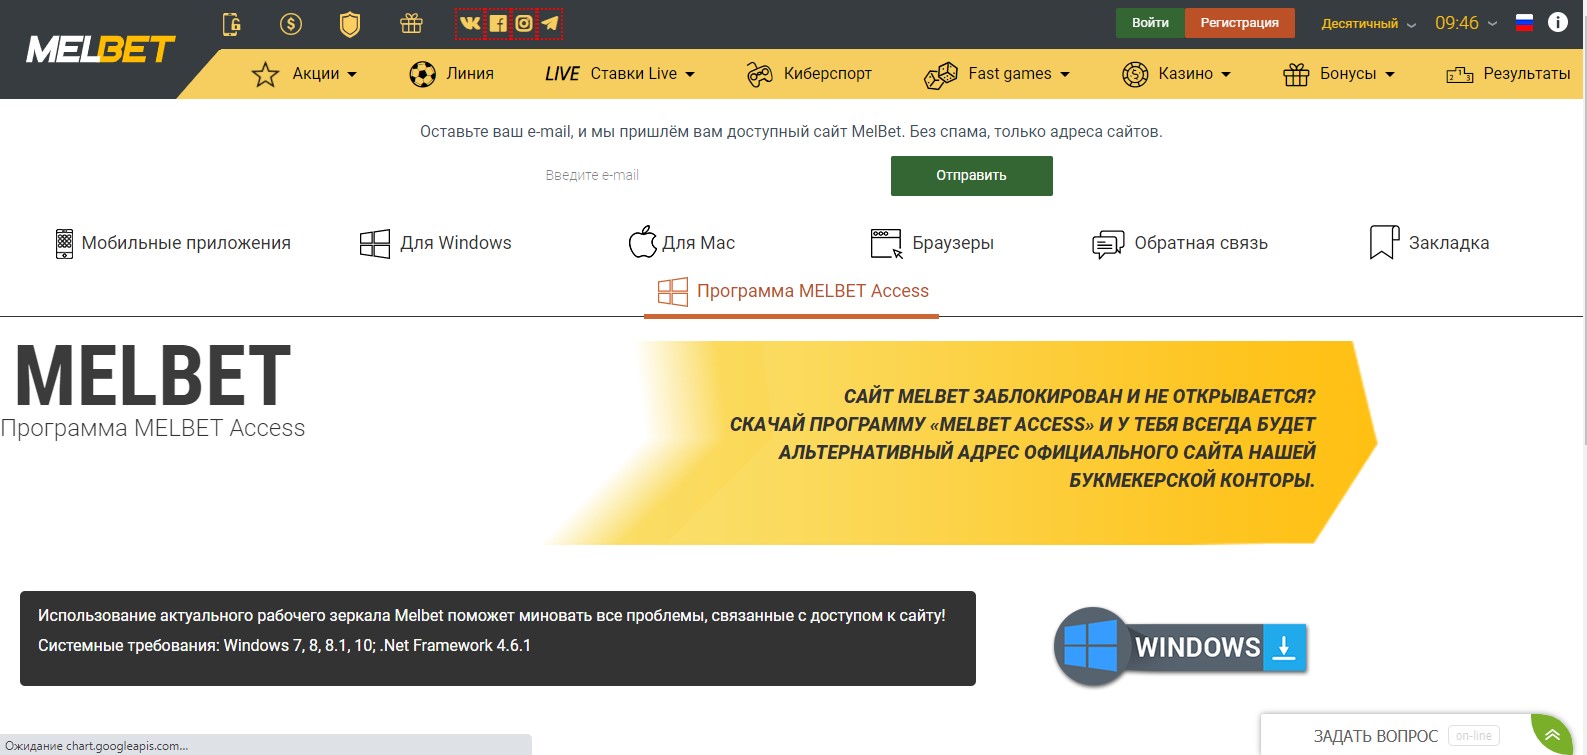Open the Десятичный odds format dropdown
1587x755 pixels.
[x=1369, y=23]
